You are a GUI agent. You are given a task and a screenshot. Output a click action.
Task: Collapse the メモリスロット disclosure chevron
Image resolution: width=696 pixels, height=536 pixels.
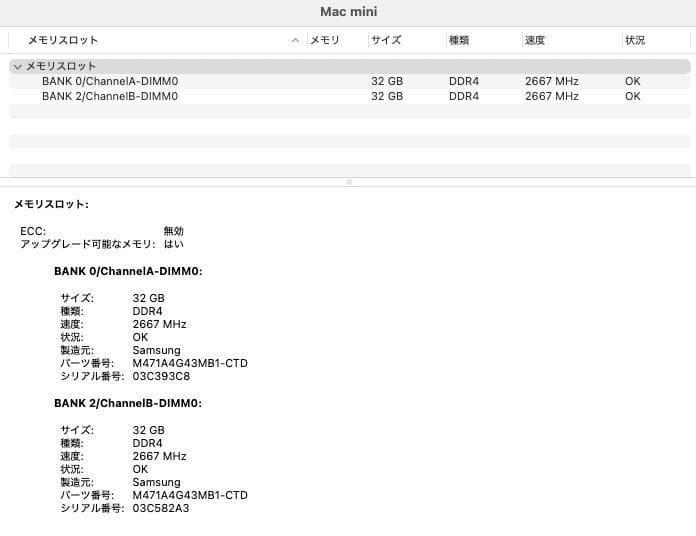click(x=16, y=66)
